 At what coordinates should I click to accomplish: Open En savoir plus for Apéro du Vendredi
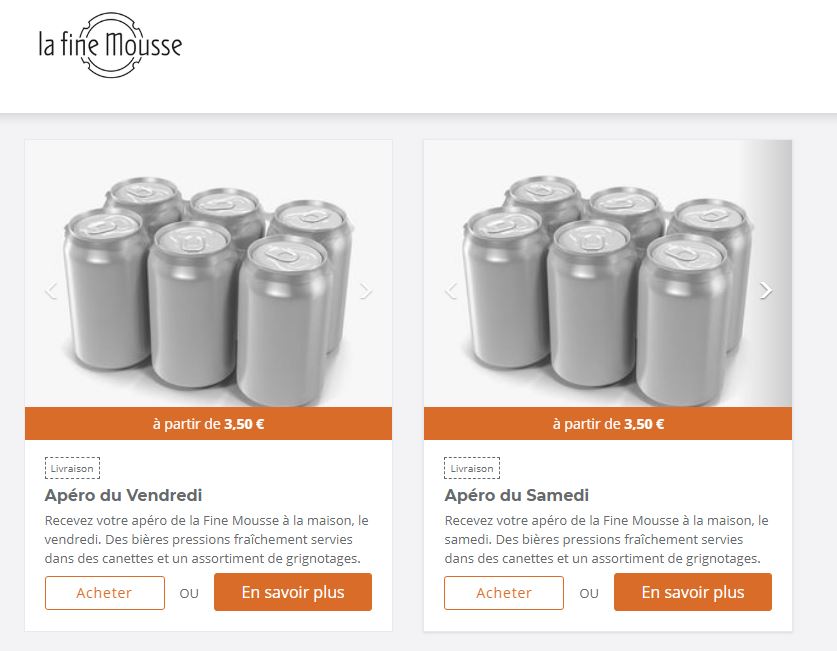coord(293,592)
